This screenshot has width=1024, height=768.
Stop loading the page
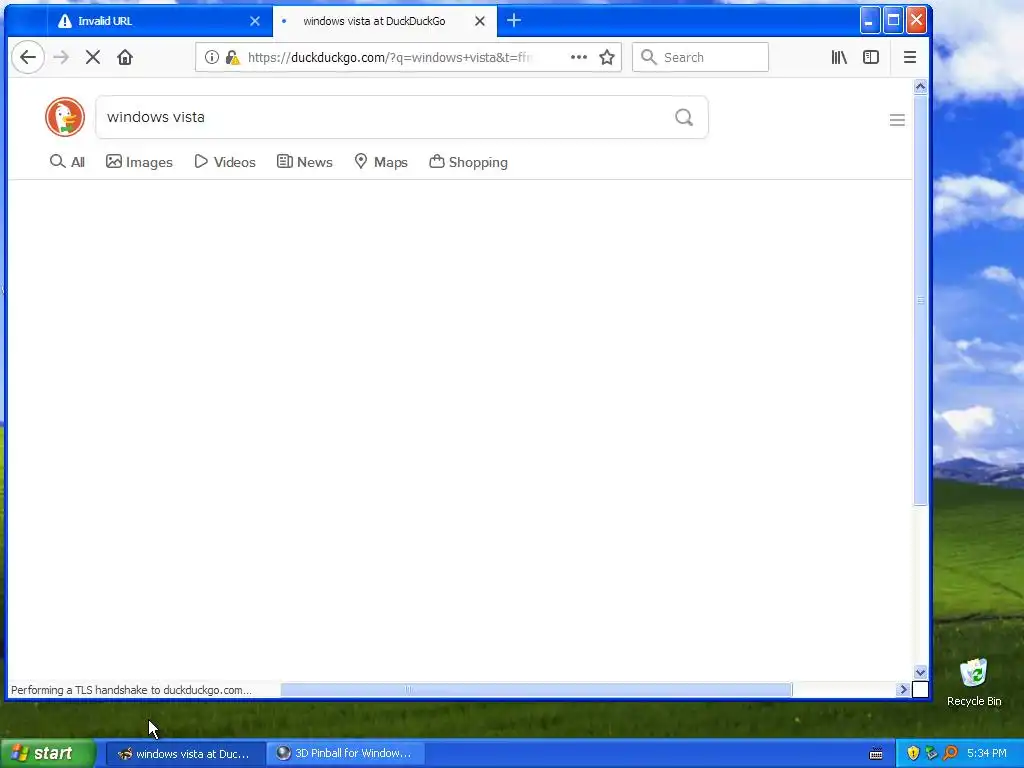pyautogui.click(x=93, y=57)
